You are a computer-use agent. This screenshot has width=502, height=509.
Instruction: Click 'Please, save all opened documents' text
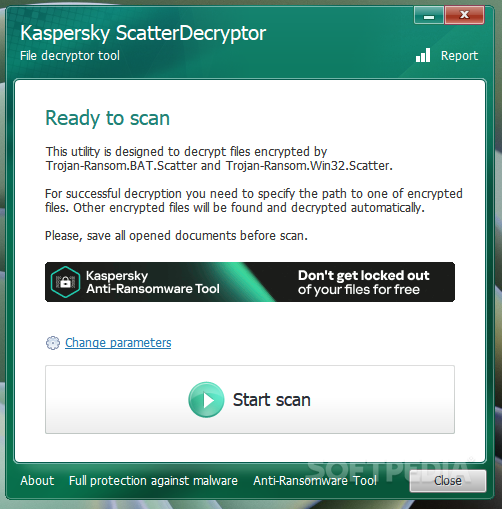point(176,236)
